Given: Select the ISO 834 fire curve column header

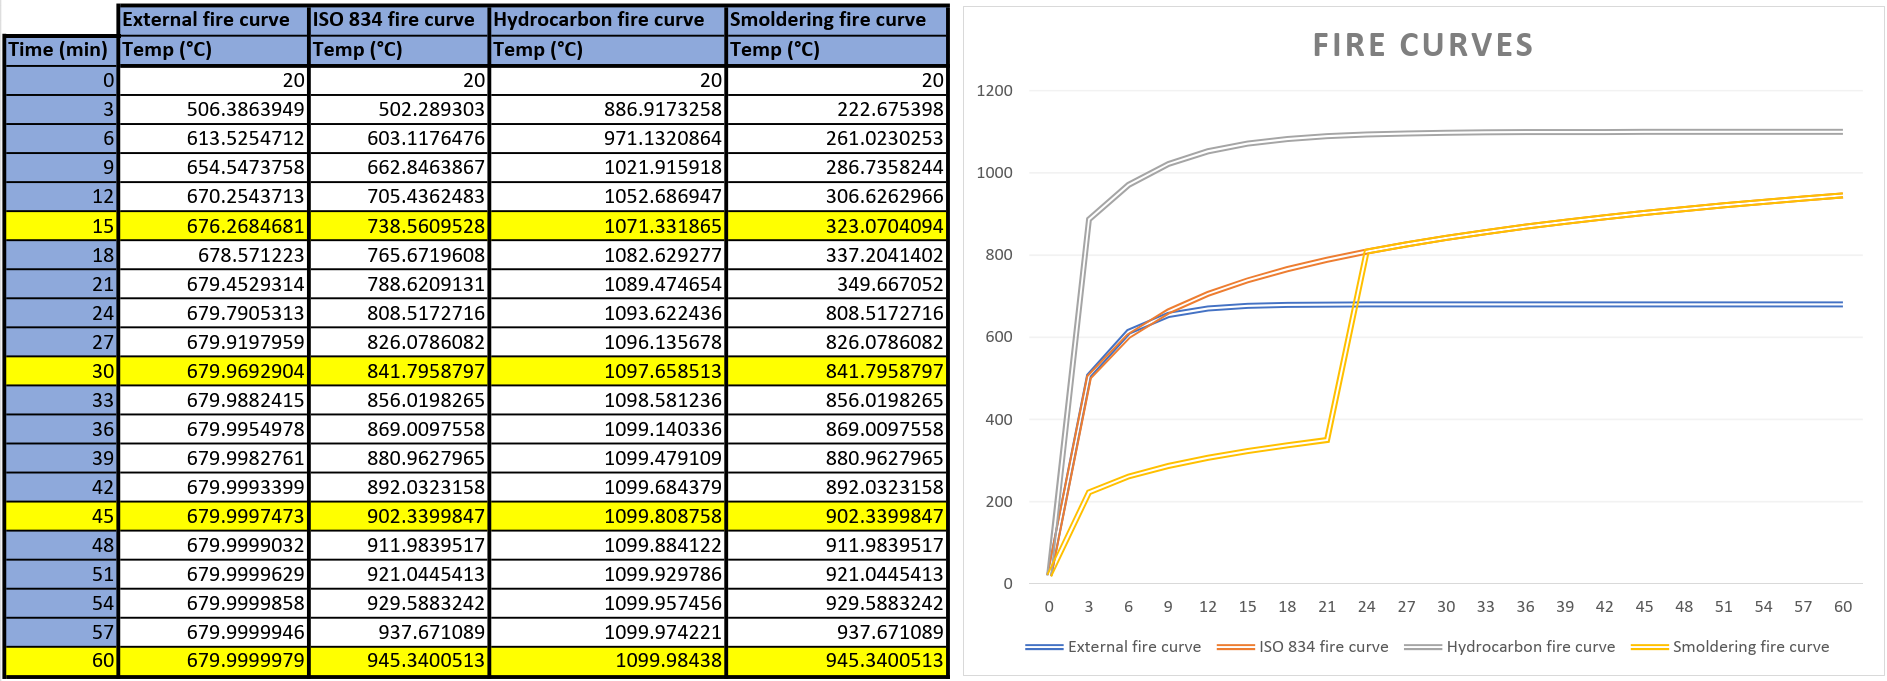Looking at the screenshot, I should (394, 20).
